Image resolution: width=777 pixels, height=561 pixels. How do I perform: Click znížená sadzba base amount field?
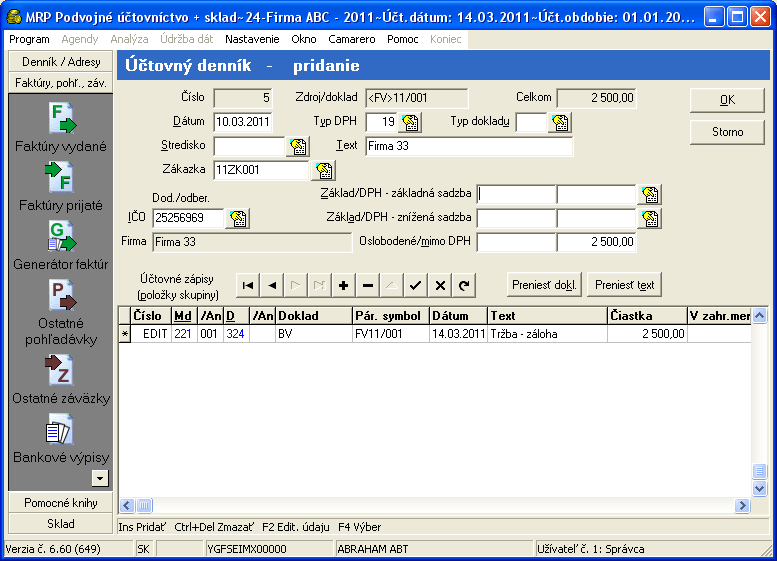516,218
